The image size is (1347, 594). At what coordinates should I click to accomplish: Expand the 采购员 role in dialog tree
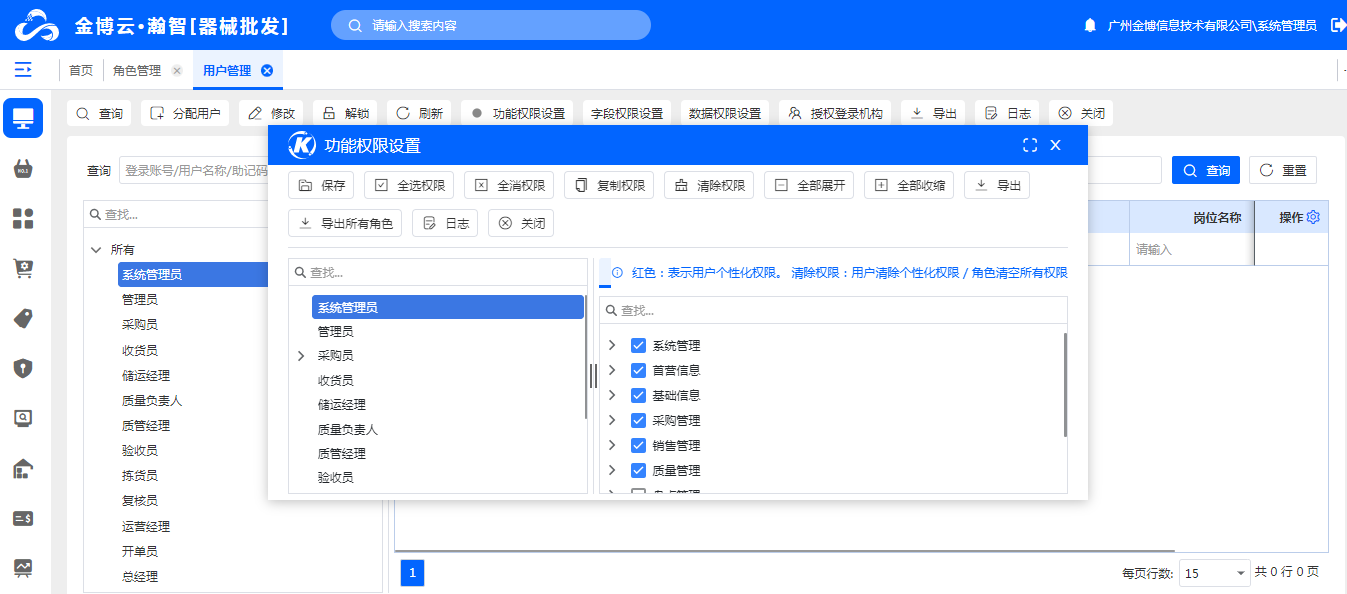pos(301,356)
